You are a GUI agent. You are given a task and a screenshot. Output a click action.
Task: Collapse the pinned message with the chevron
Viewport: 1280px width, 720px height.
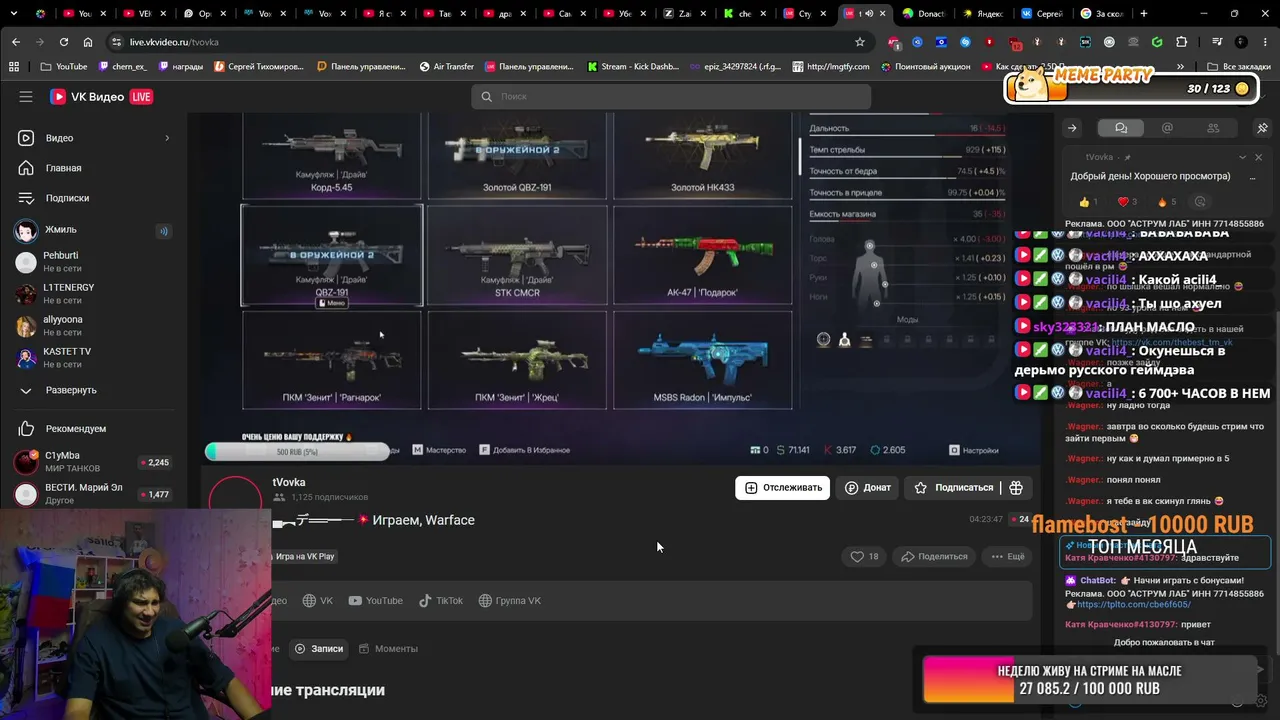tap(1242, 157)
